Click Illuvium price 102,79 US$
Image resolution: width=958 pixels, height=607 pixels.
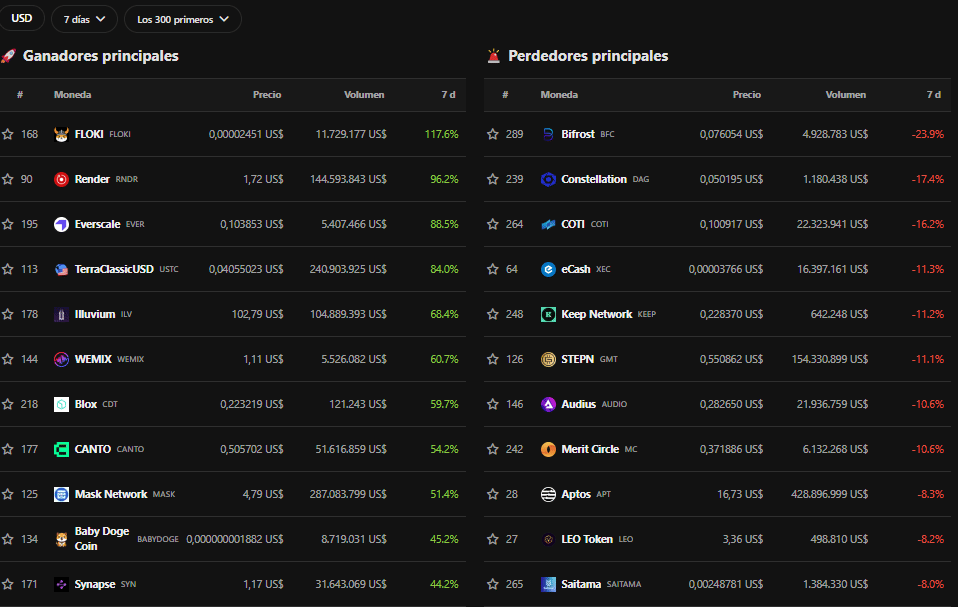(x=257, y=314)
